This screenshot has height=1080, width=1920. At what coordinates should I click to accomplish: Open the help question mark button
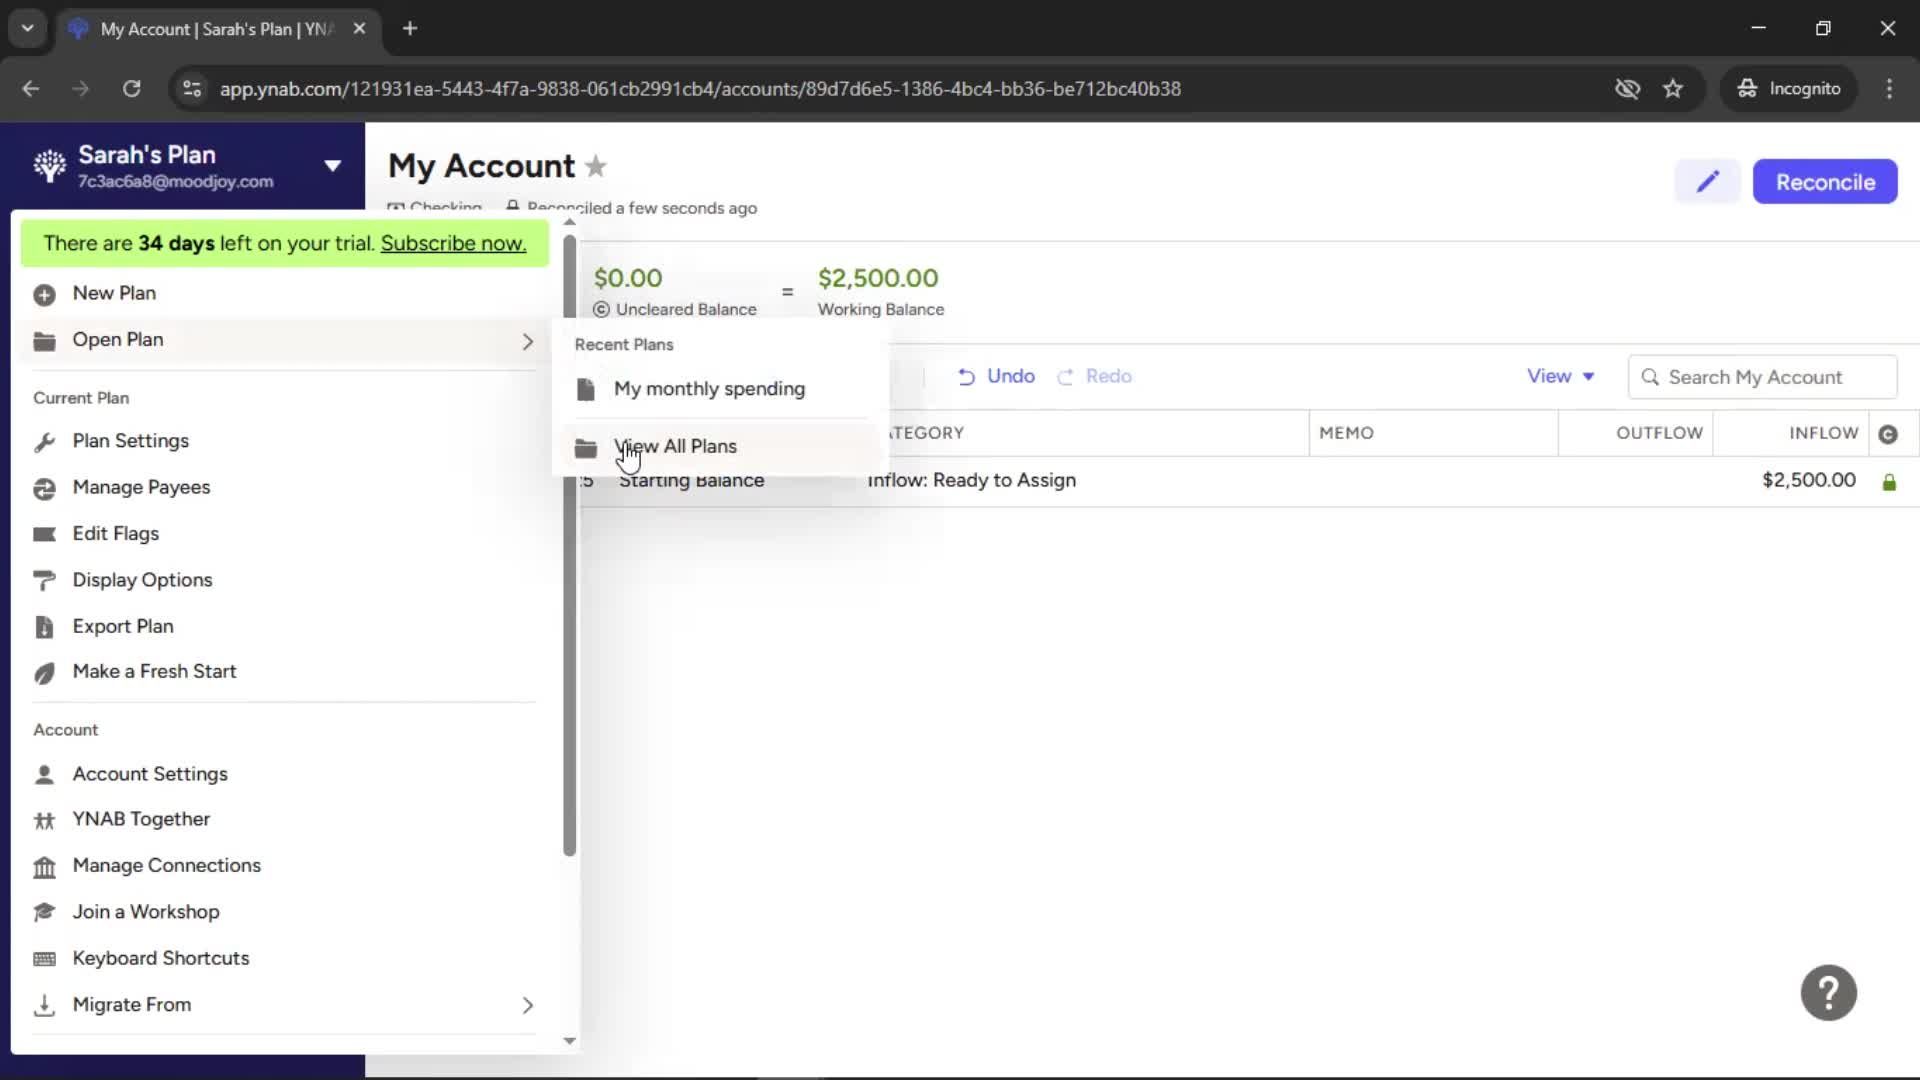pos(1828,992)
